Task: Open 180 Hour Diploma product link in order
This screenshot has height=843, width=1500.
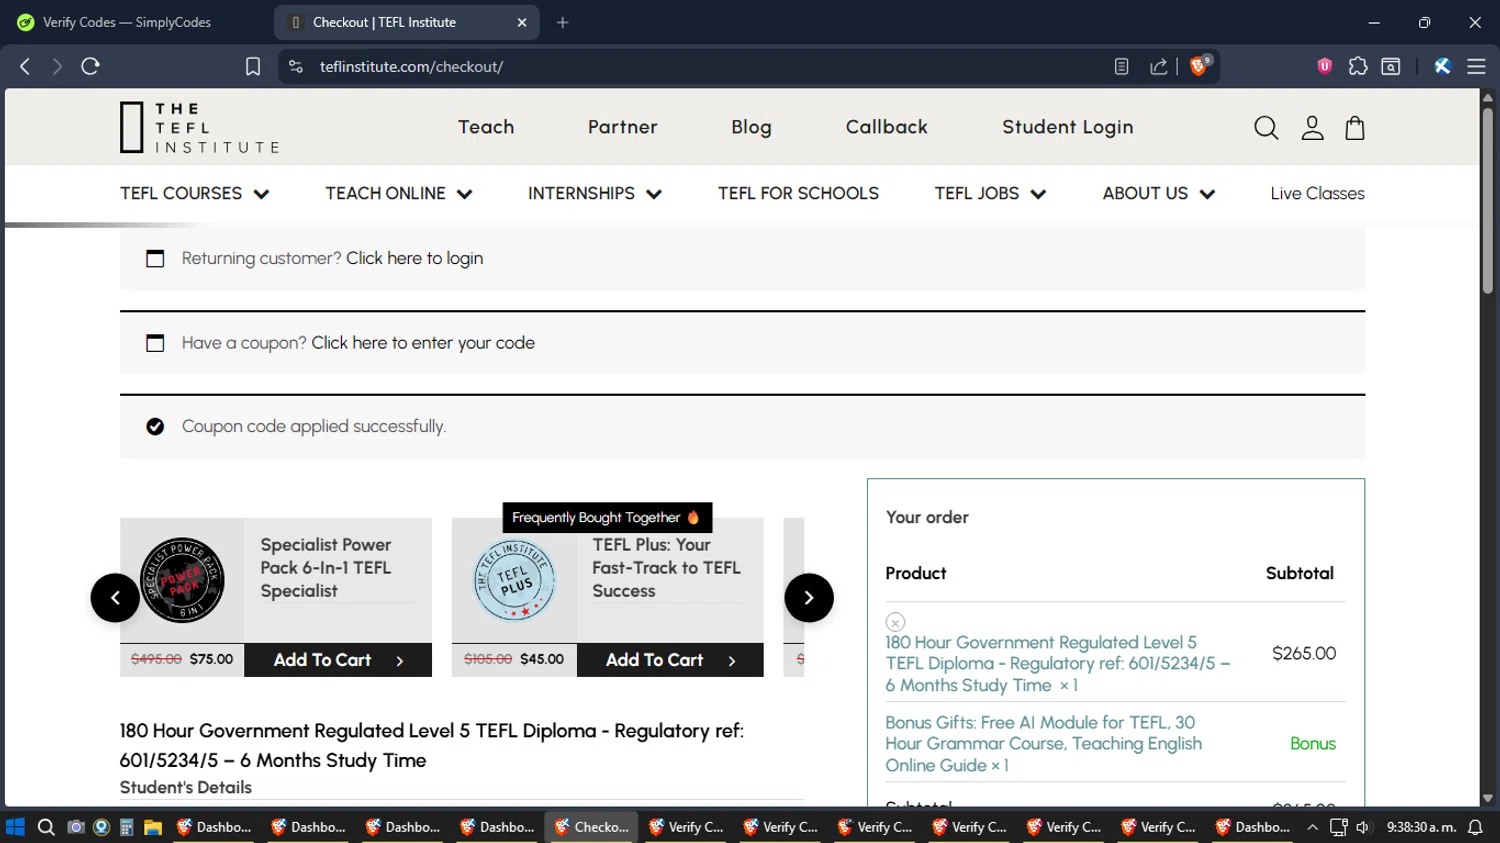Action: (x=1058, y=664)
